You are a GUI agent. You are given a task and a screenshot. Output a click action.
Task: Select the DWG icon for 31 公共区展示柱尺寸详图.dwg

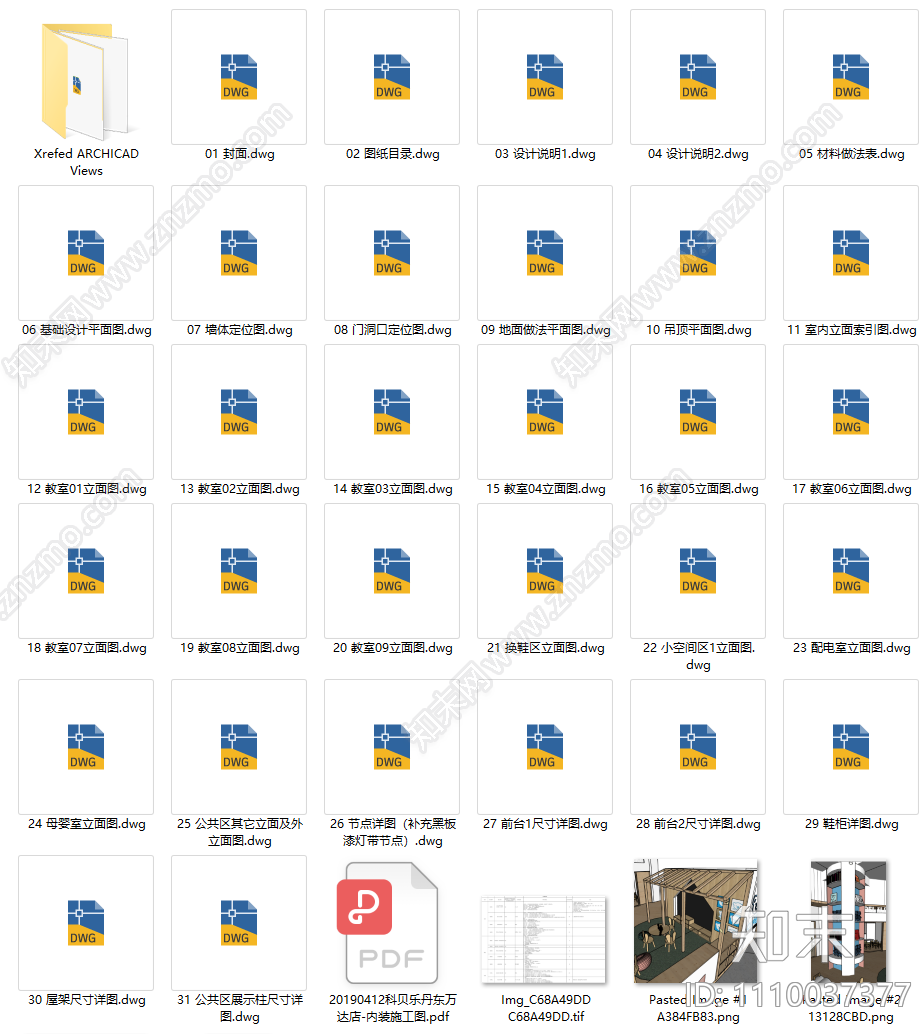coord(239,923)
